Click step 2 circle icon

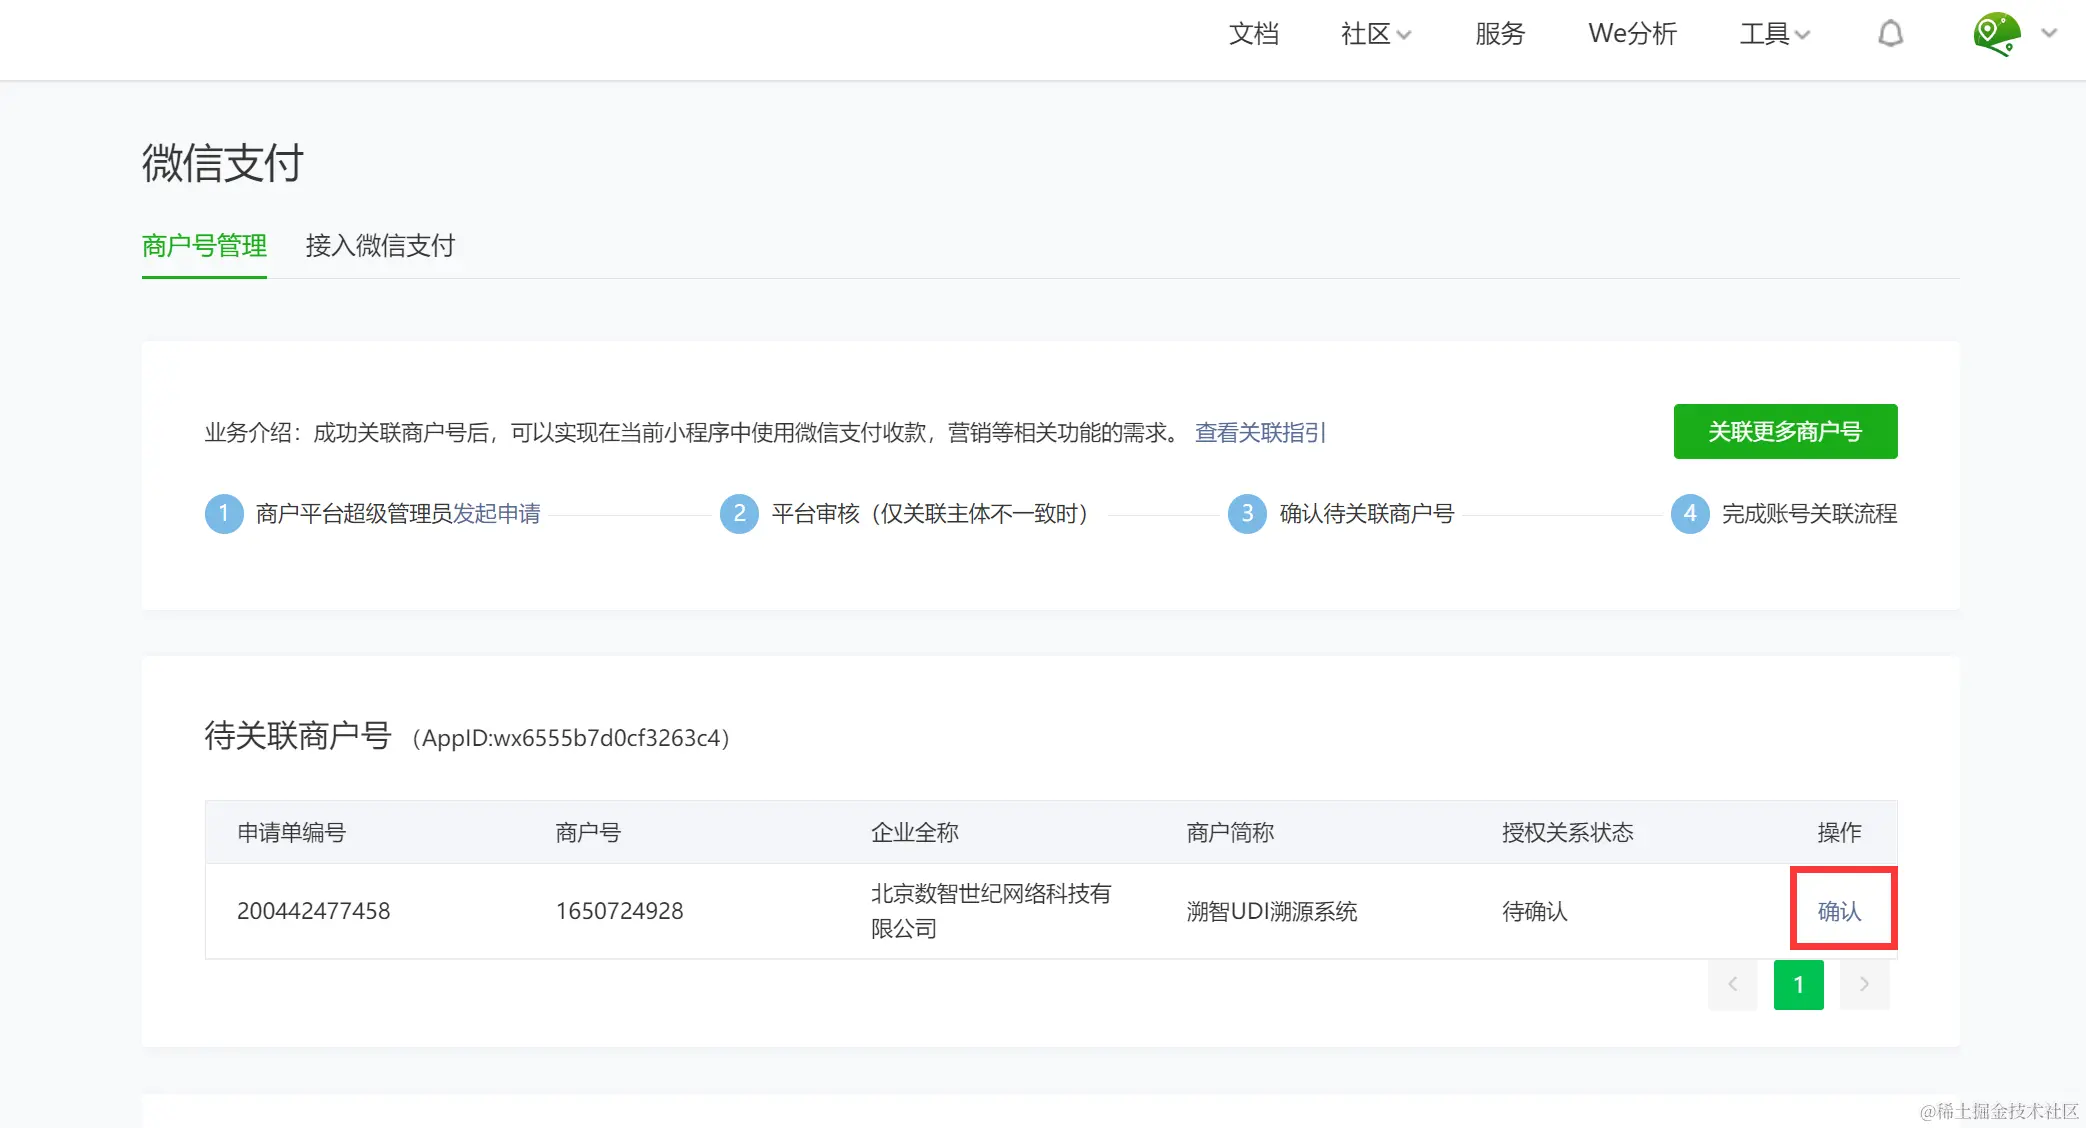coord(739,514)
